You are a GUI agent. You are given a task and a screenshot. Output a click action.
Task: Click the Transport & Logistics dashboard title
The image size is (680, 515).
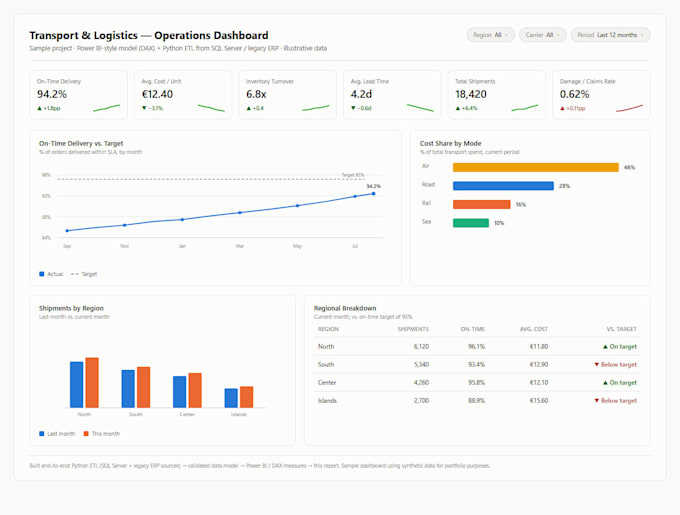(x=149, y=35)
